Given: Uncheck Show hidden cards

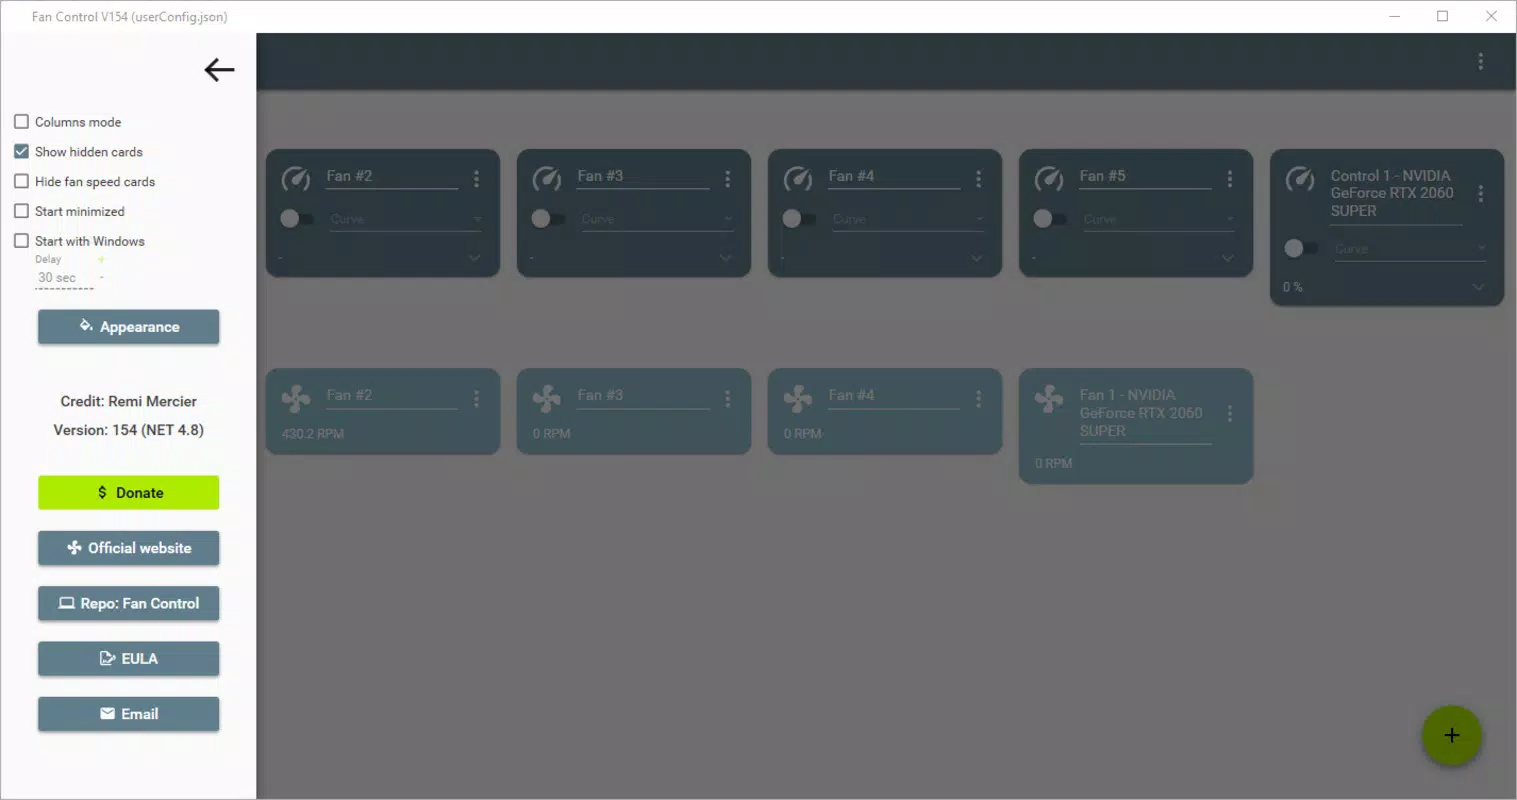Looking at the screenshot, I should click(21, 152).
